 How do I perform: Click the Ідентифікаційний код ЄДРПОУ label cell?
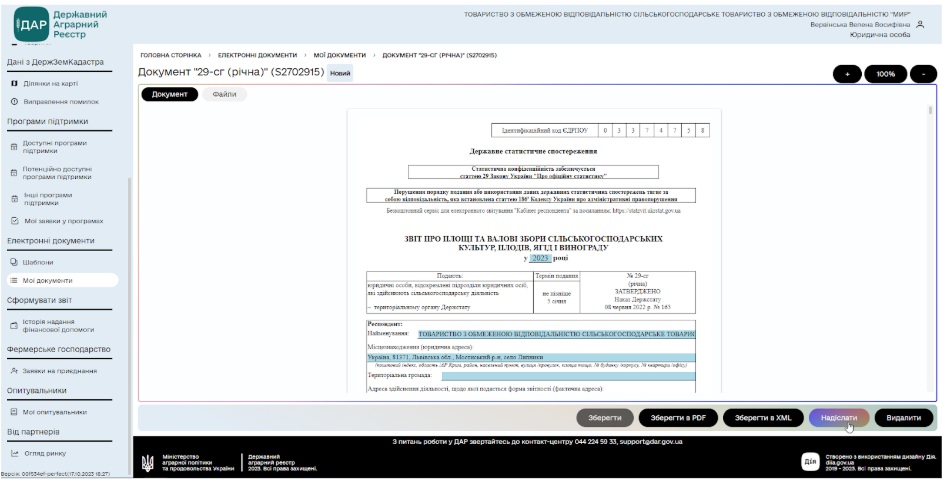click(x=545, y=130)
